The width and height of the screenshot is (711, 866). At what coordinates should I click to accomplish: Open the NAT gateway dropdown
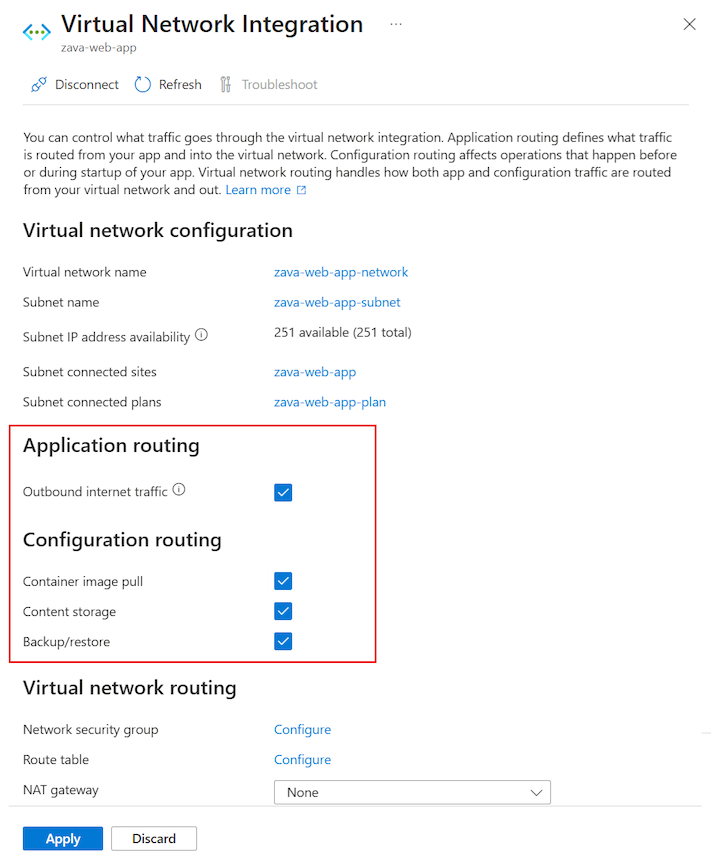[x=412, y=791]
